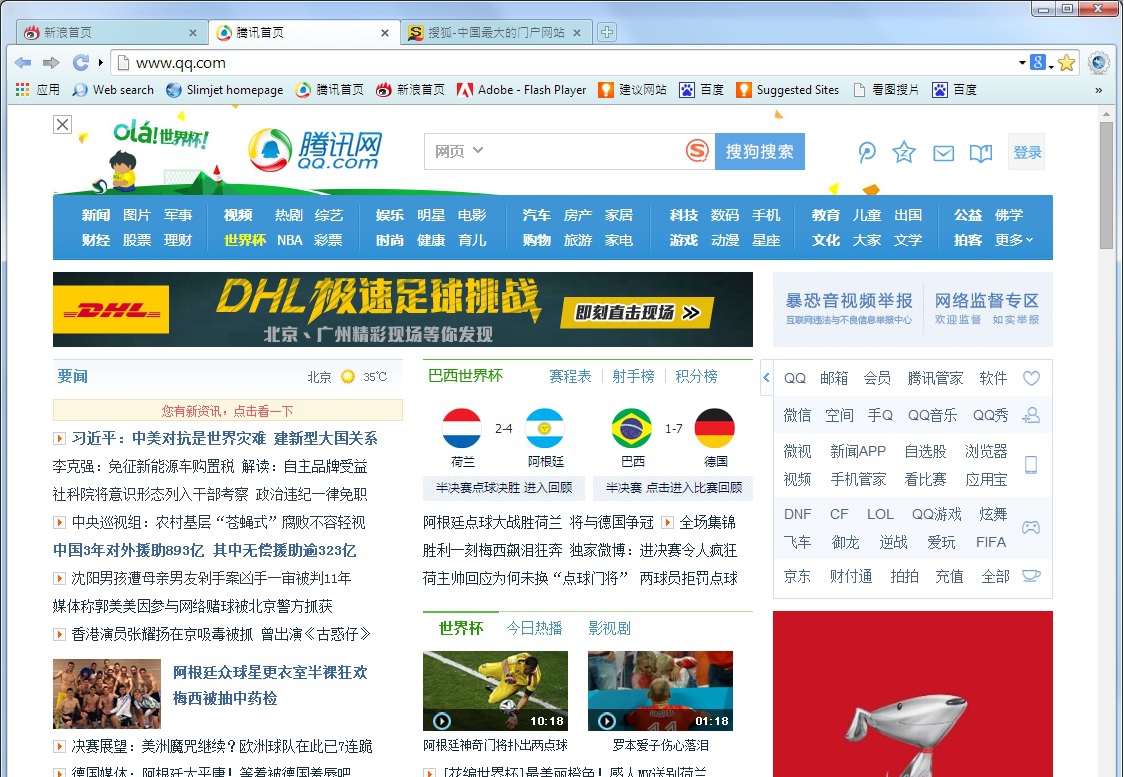1124x777 pixels.
Task: Expand 更多 in the navigation bar
Action: pyautogui.click(x=1014, y=240)
